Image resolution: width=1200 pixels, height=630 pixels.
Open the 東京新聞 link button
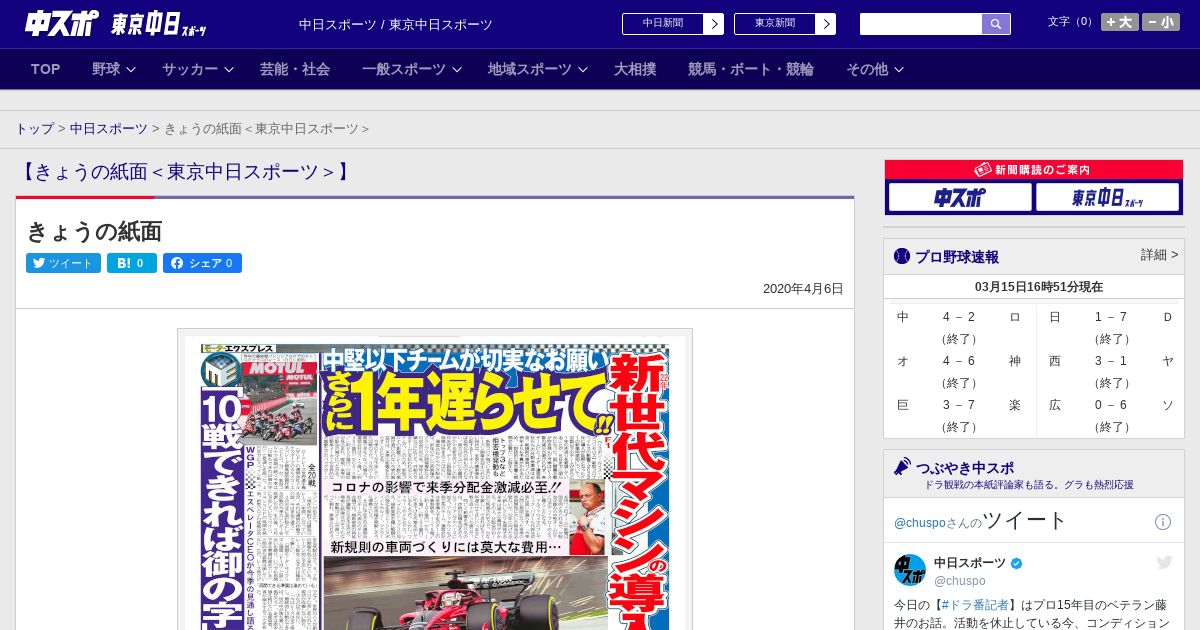pyautogui.click(x=775, y=24)
